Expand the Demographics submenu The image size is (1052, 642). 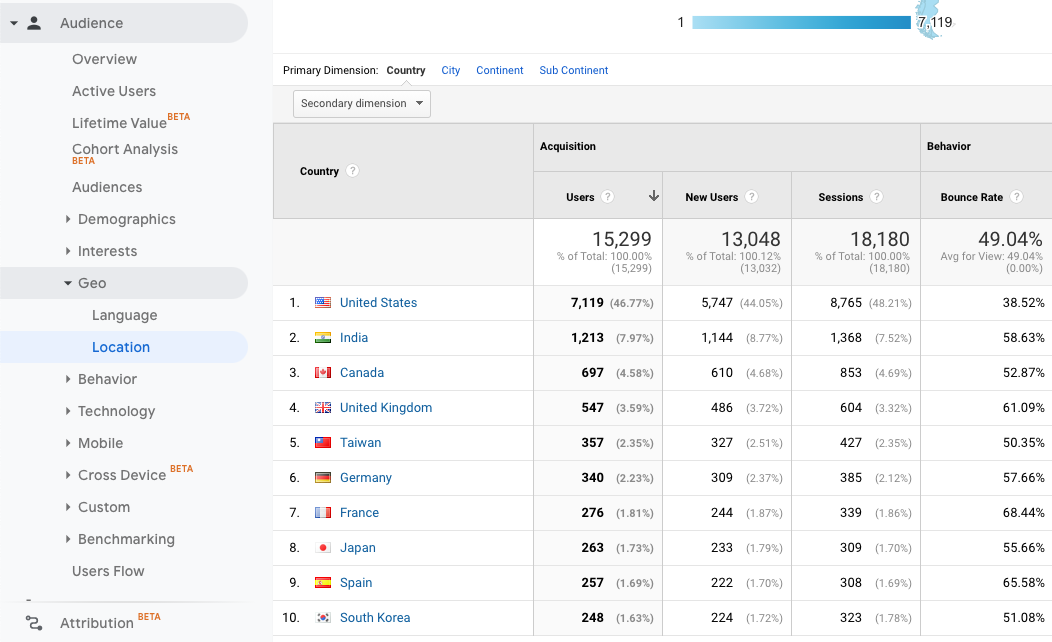(68, 219)
